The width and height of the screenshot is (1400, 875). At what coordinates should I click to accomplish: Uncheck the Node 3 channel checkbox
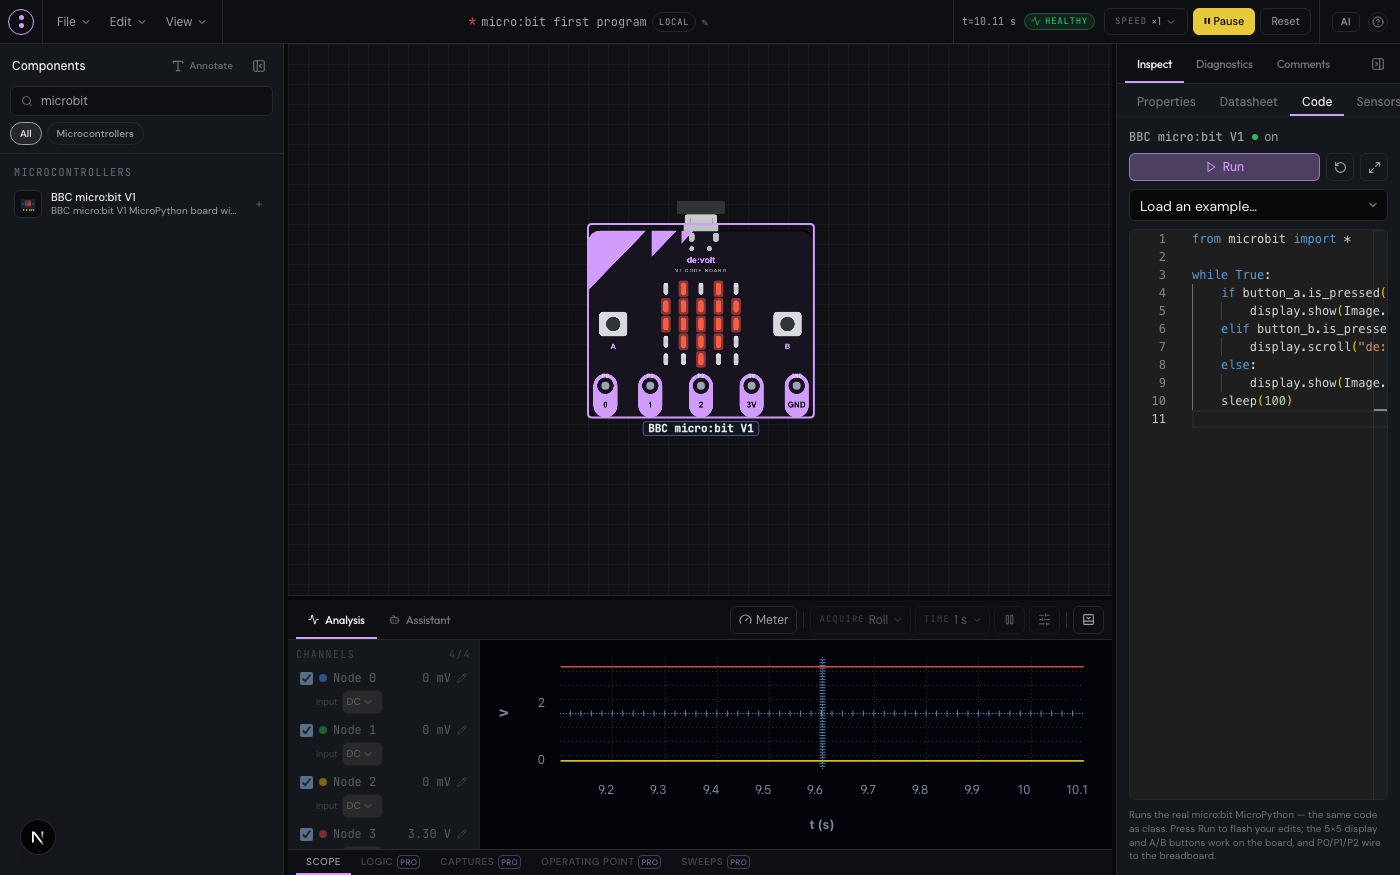[x=307, y=834]
